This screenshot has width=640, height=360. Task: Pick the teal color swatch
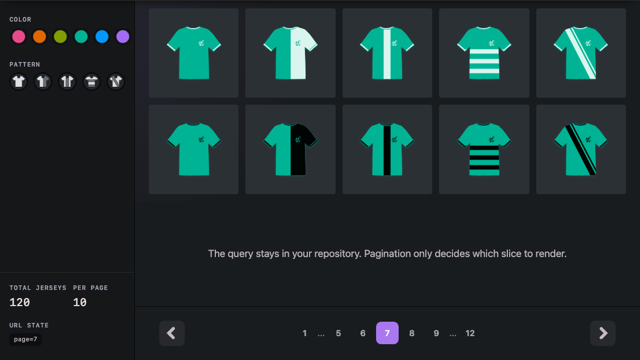pyautogui.click(x=81, y=36)
